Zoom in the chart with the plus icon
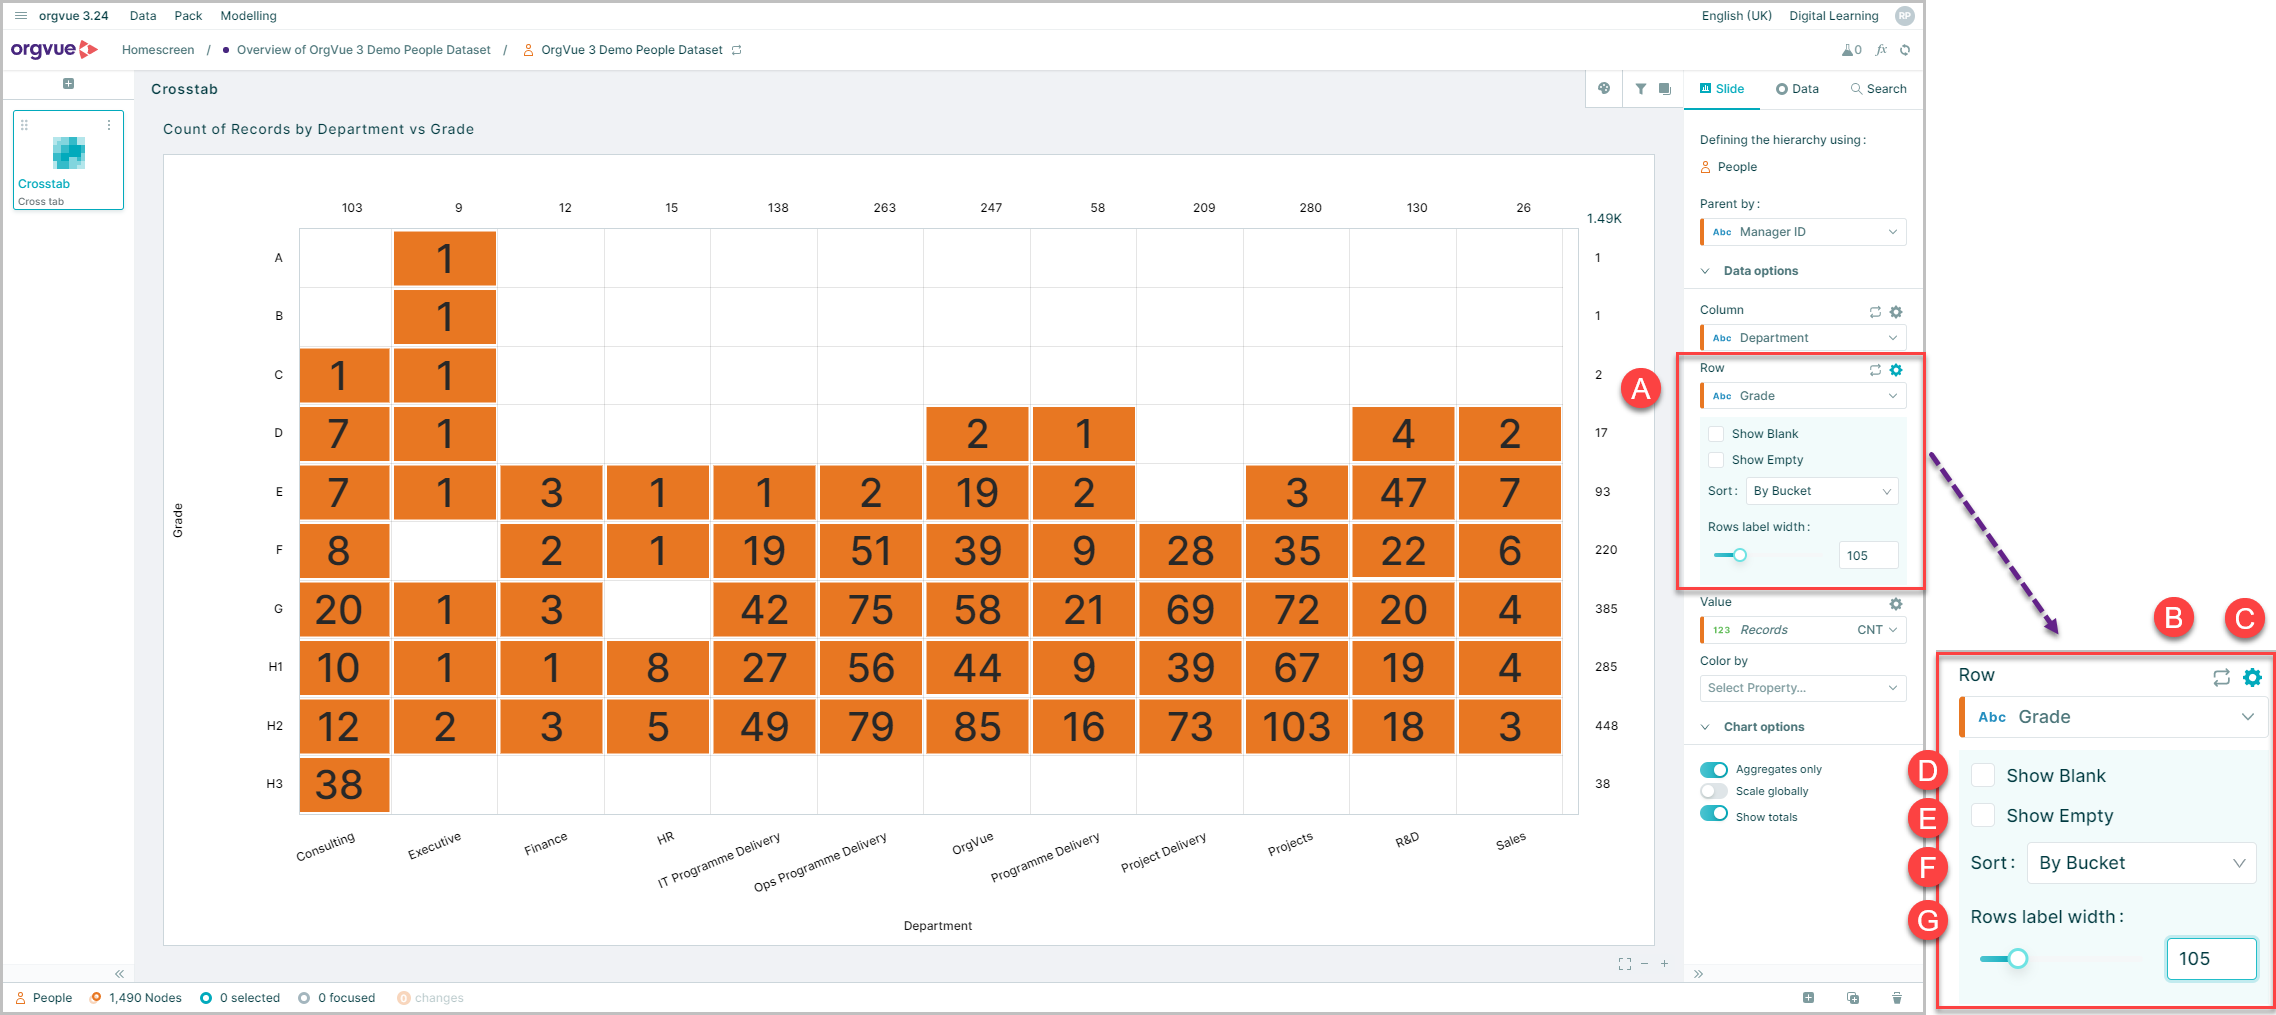The image size is (2276, 1015). pyautogui.click(x=1664, y=964)
